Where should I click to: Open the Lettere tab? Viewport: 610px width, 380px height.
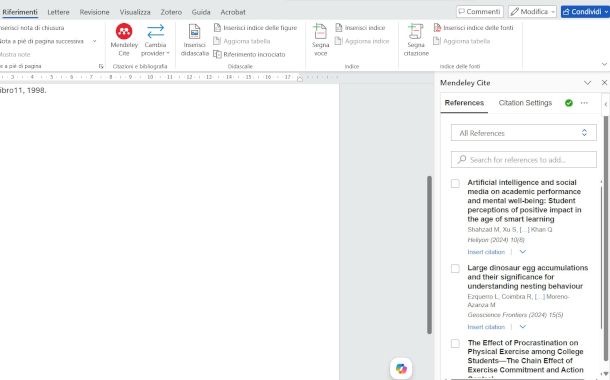coord(58,12)
